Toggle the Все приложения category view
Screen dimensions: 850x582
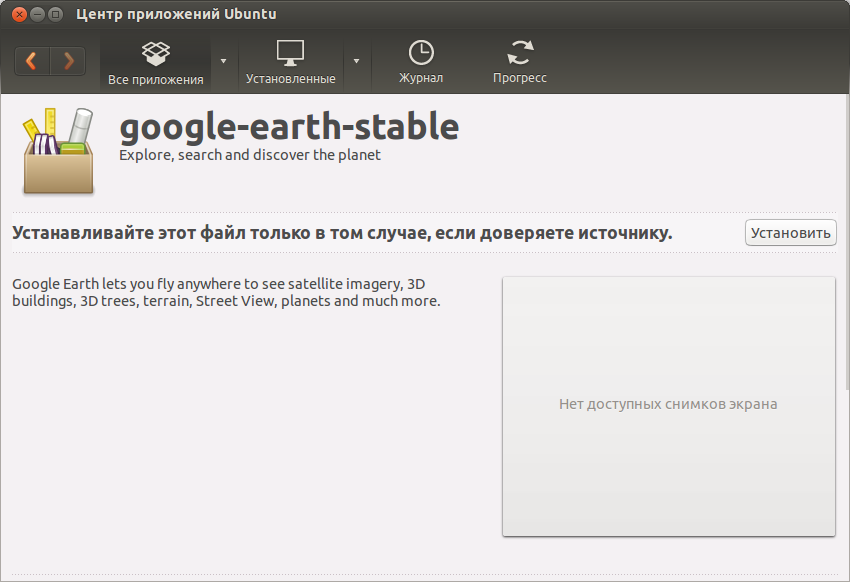[x=156, y=78]
